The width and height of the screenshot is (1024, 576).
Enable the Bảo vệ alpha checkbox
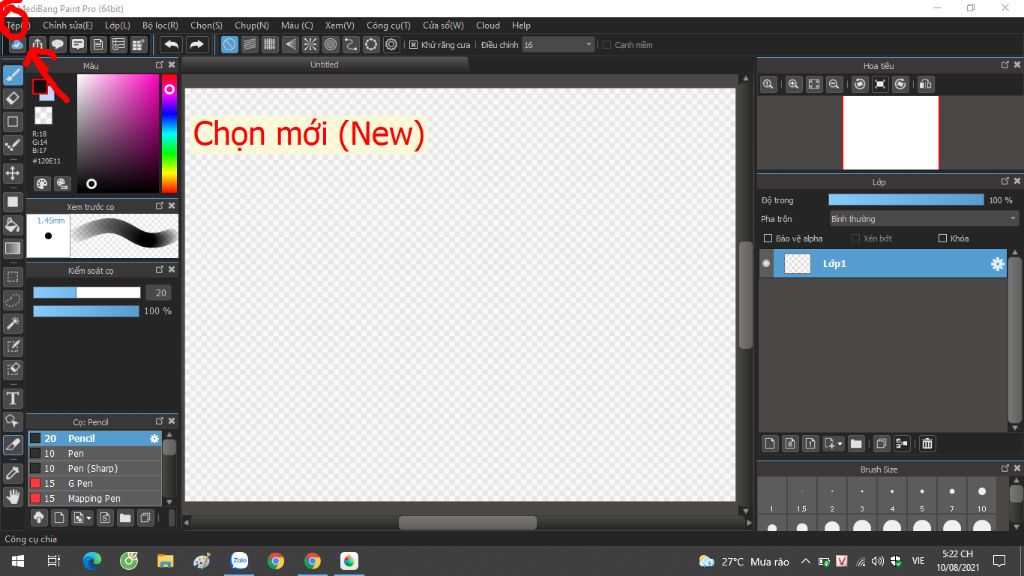[768, 238]
